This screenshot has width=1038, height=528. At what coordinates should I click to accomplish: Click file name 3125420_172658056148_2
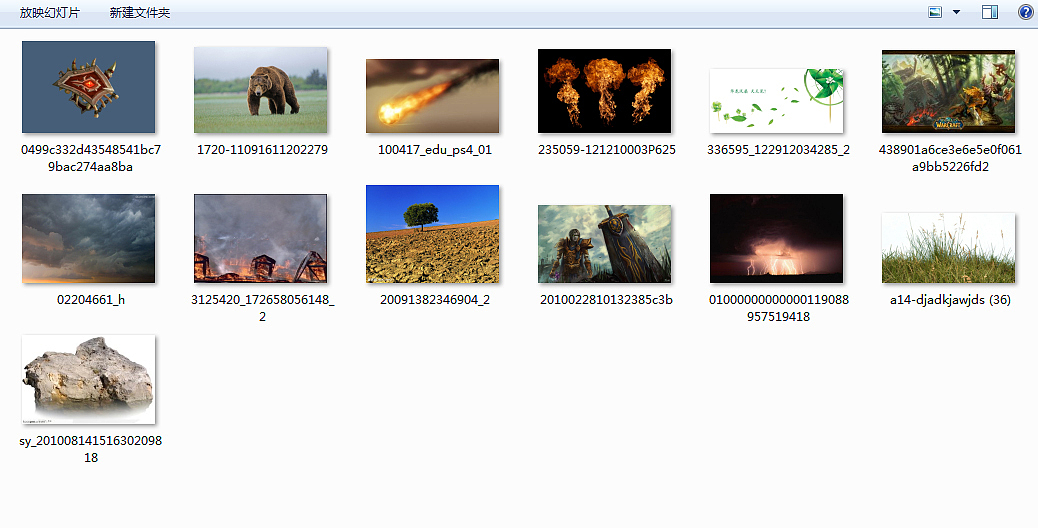pyautogui.click(x=263, y=308)
